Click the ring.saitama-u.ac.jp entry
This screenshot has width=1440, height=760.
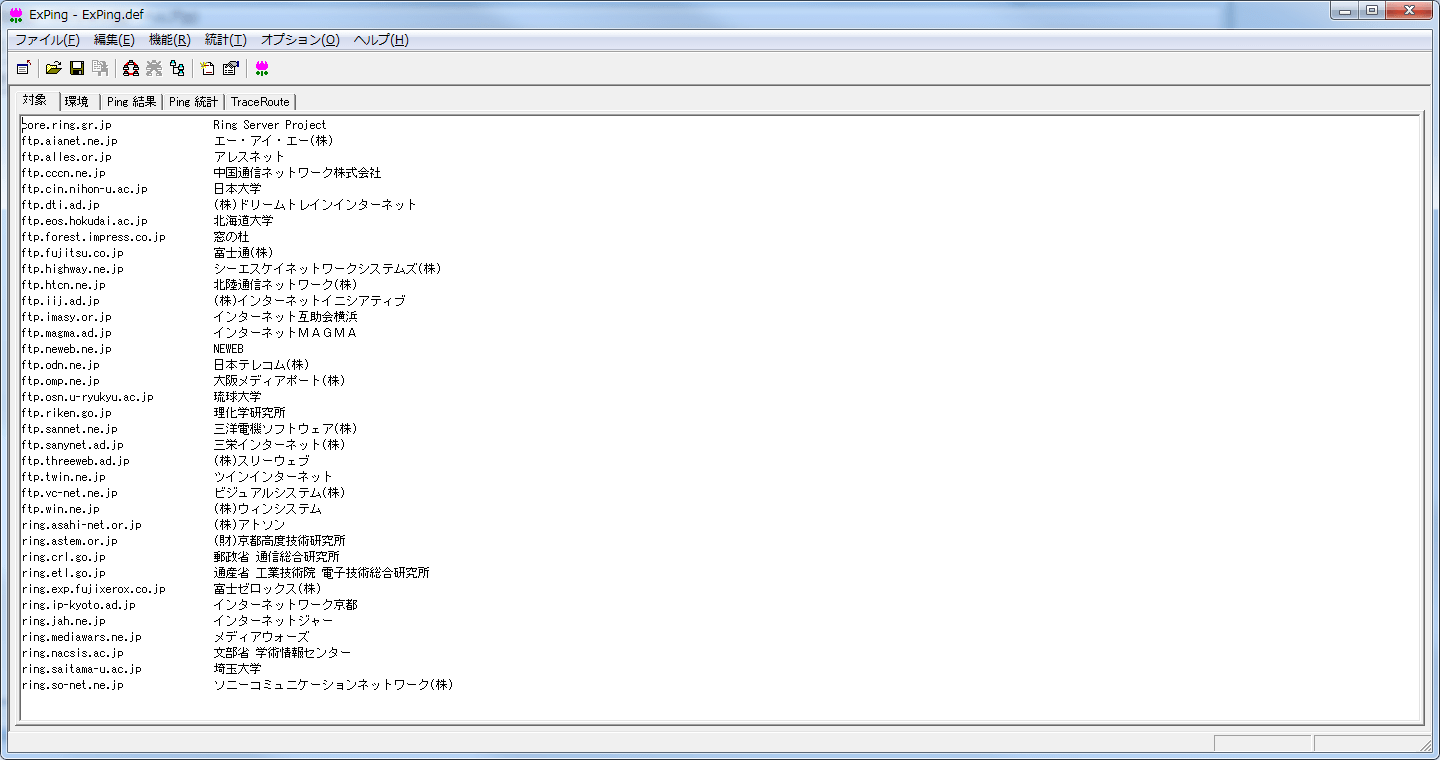(82, 669)
